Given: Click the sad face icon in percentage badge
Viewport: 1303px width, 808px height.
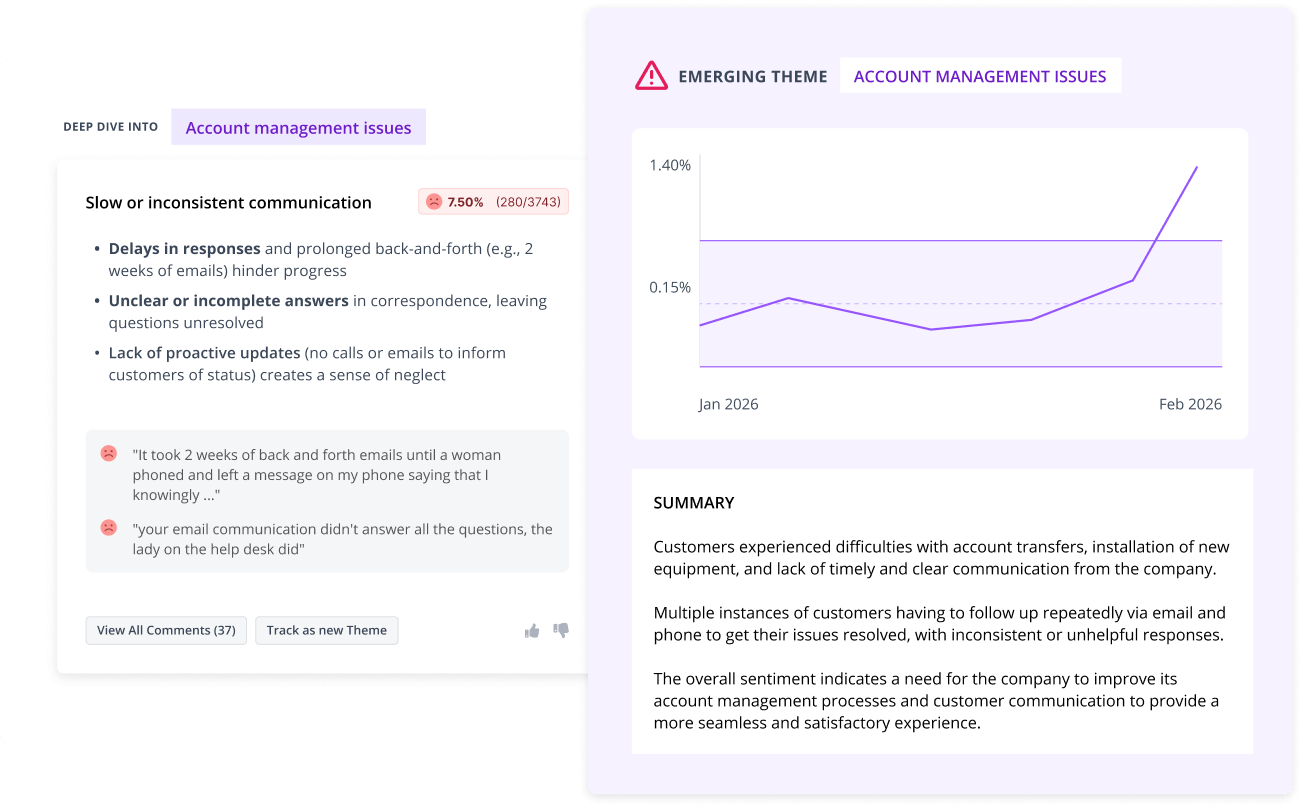Looking at the screenshot, I should 434,202.
